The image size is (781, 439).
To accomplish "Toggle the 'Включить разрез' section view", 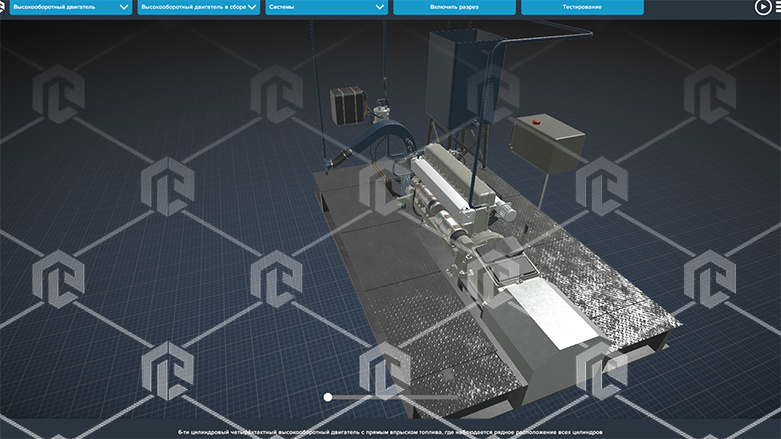I will [x=454, y=7].
